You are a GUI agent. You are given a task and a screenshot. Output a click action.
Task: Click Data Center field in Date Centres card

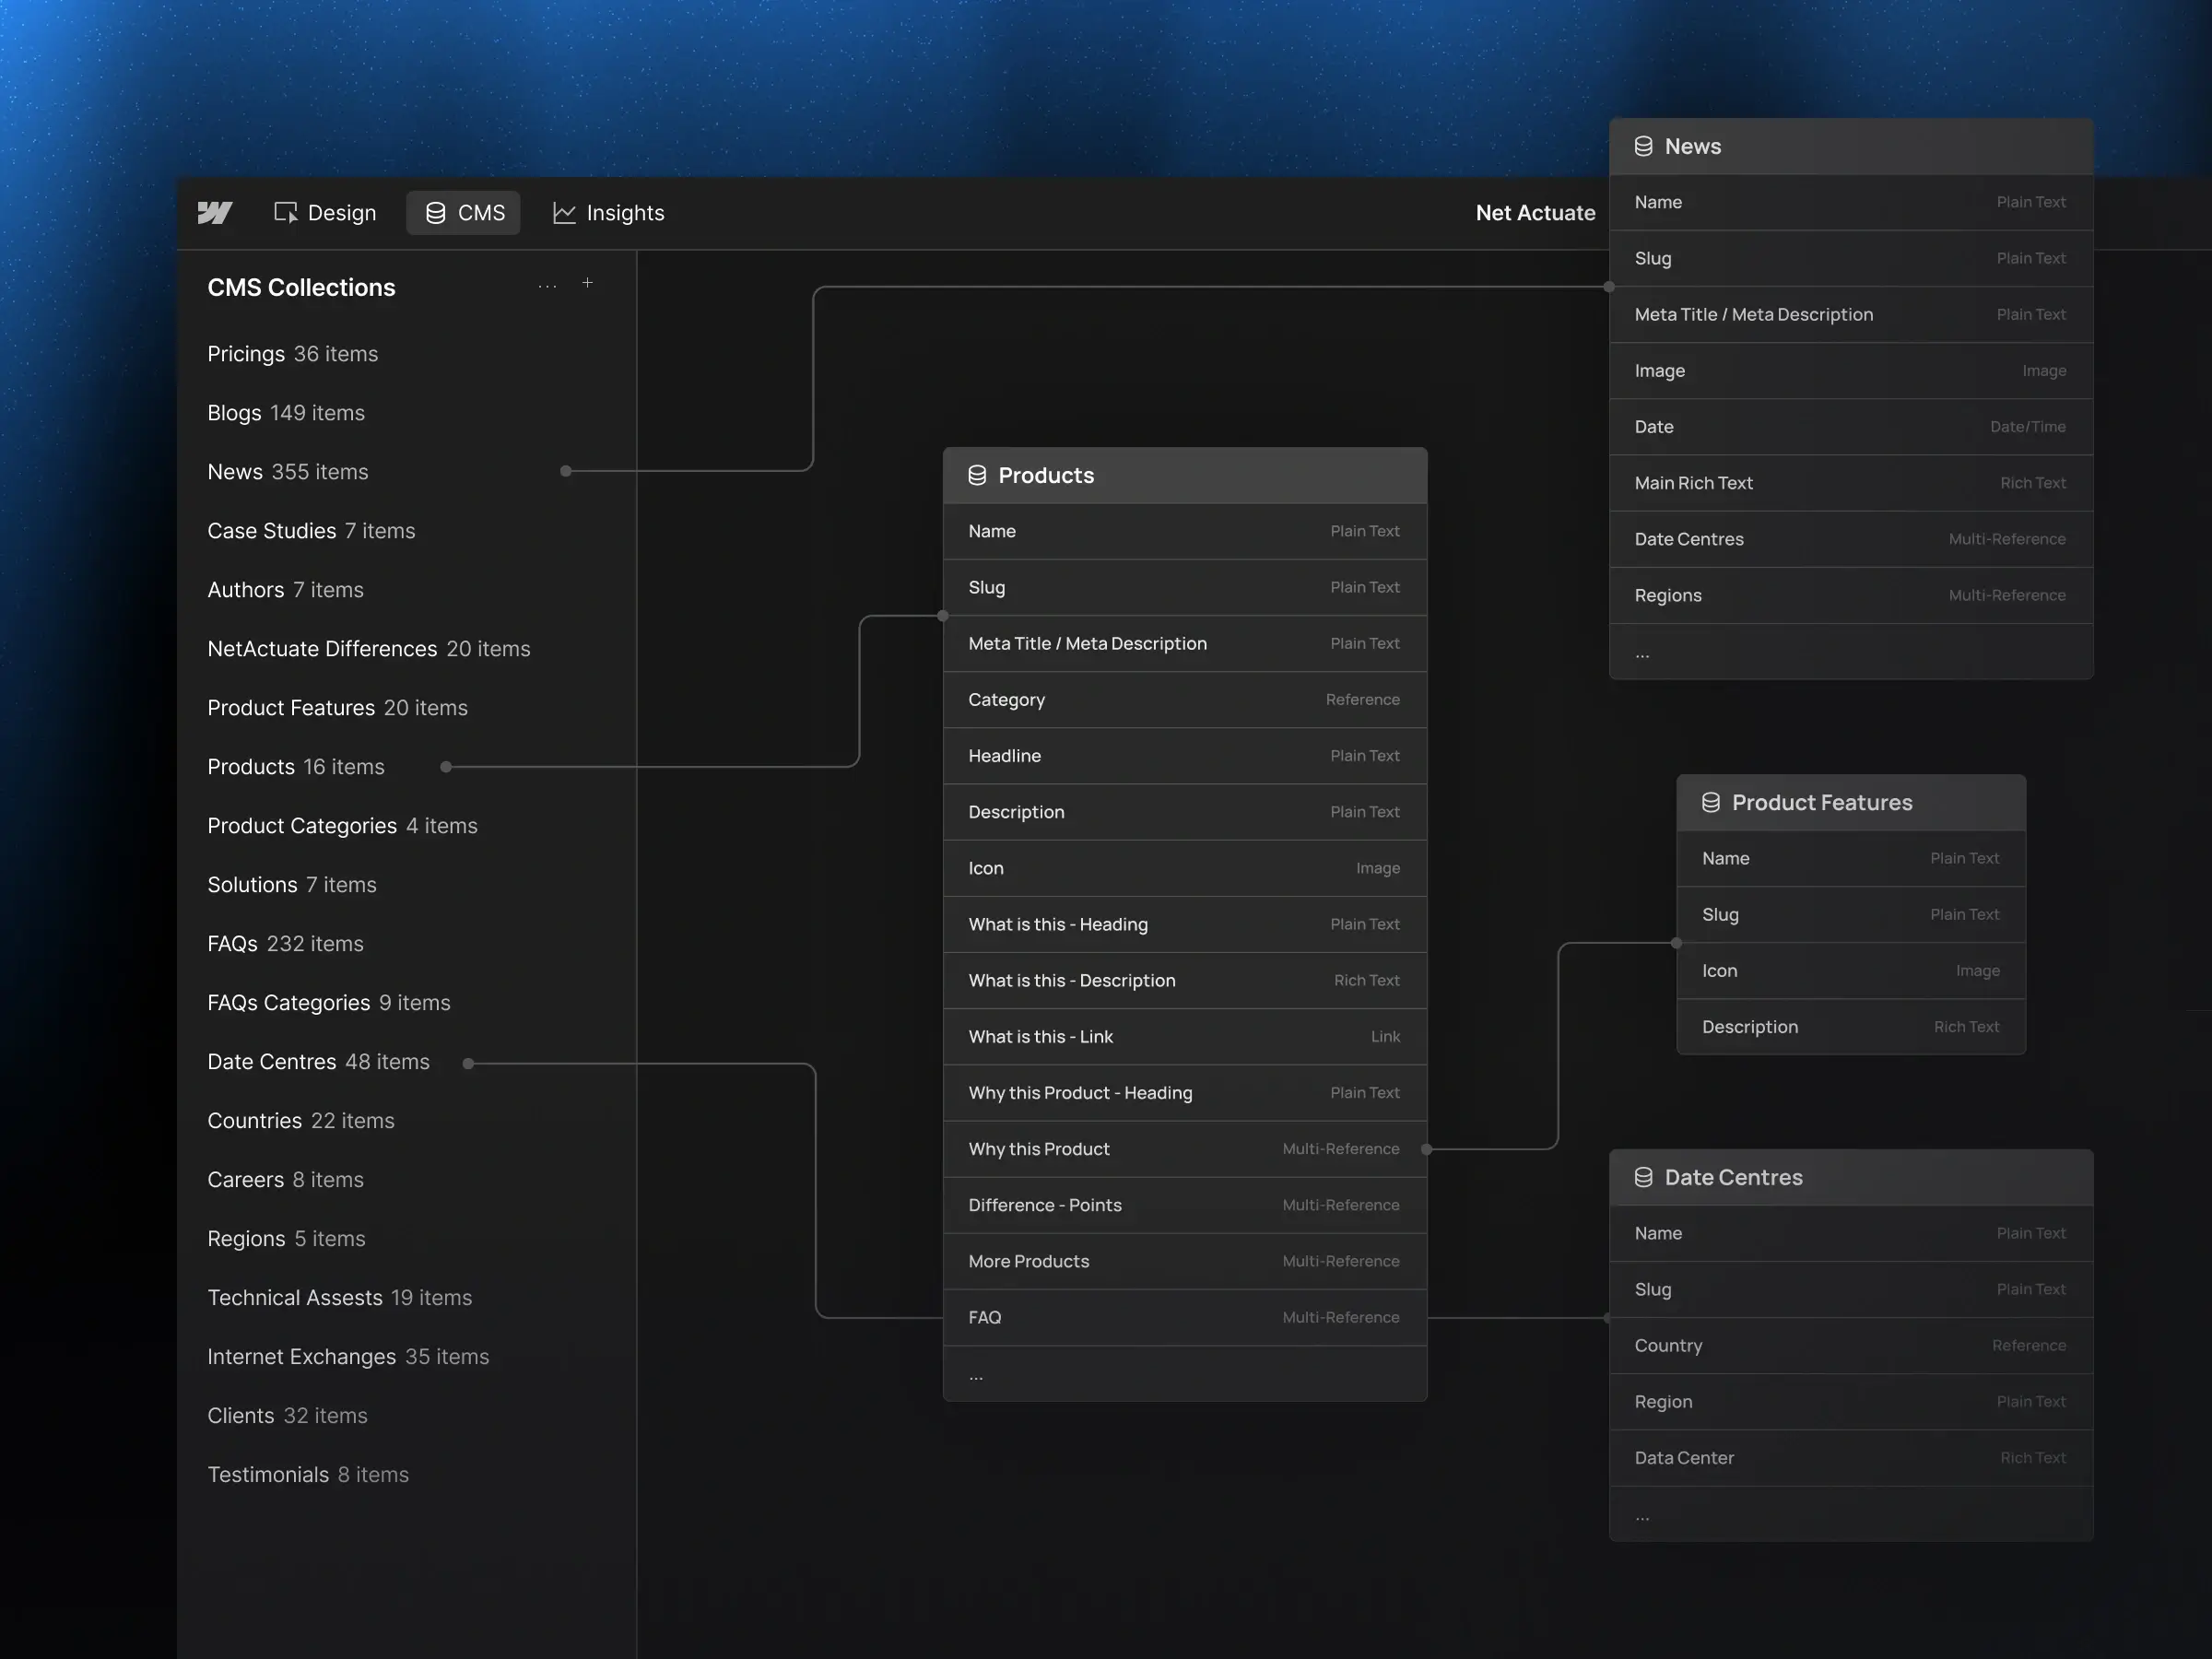tap(1851, 1458)
